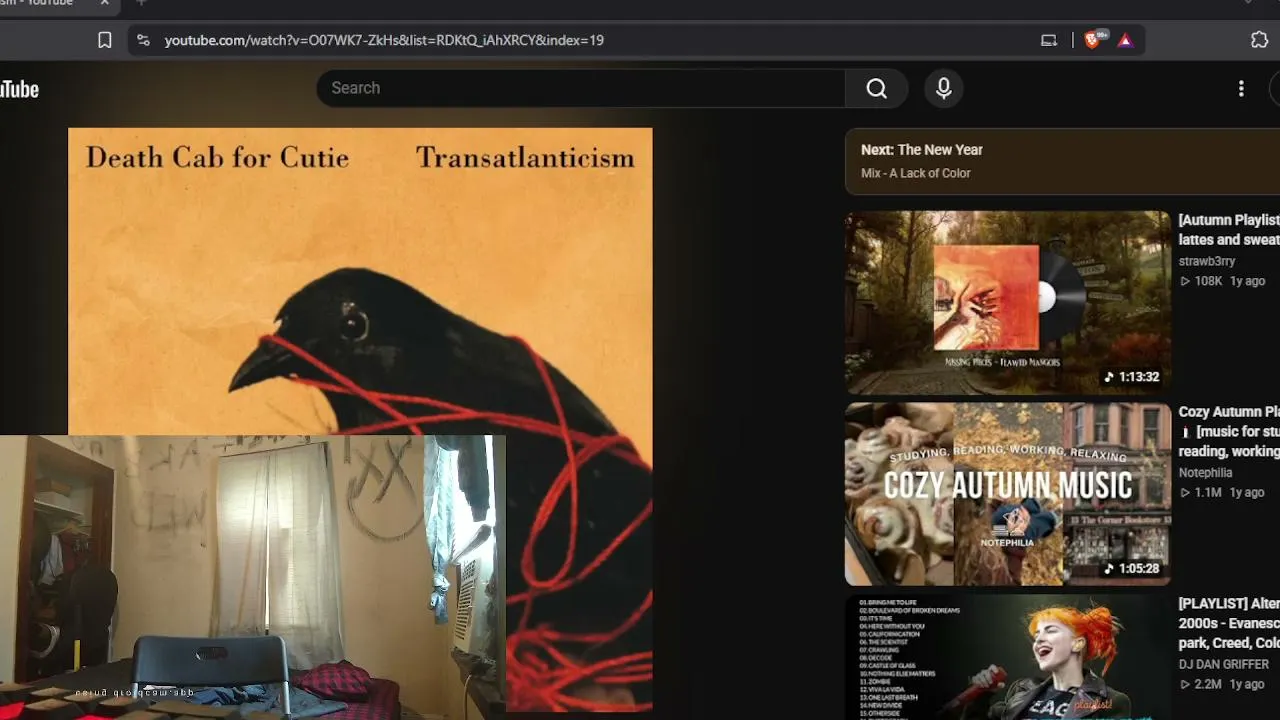
Task: Open the orange-haired singer playlist thumbnail
Action: click(x=1007, y=657)
